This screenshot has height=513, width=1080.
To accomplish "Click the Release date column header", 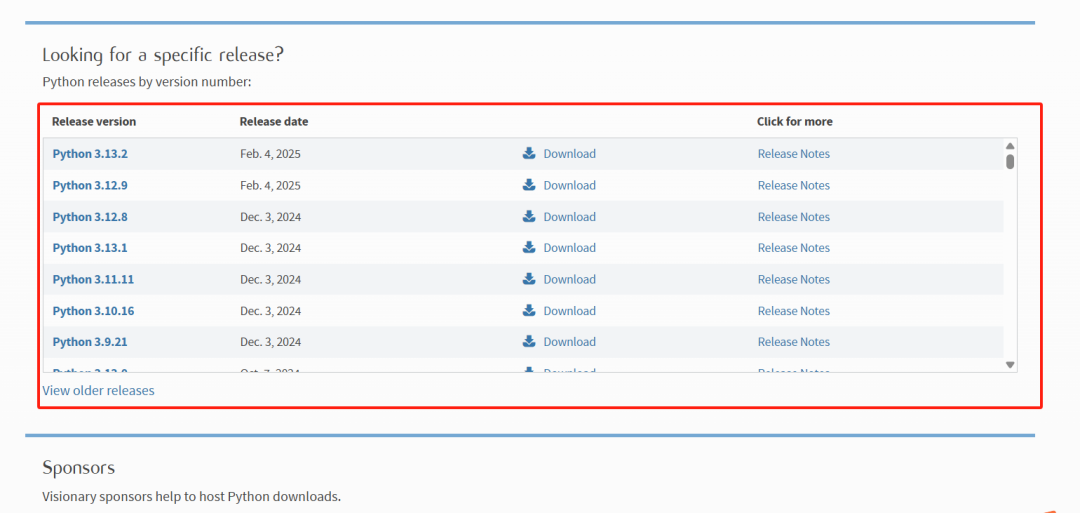I will click(x=274, y=122).
